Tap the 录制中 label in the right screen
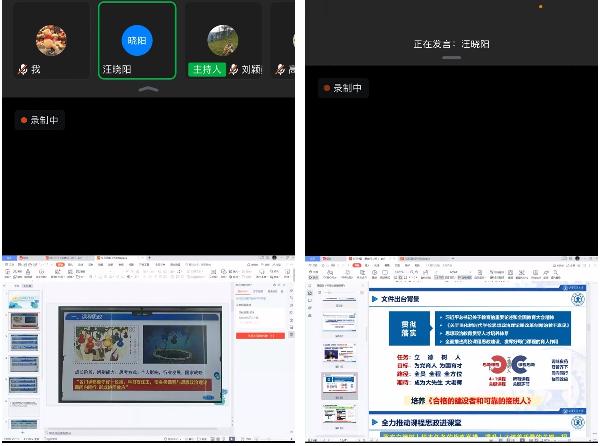This screenshot has height=446, width=600. (348, 88)
